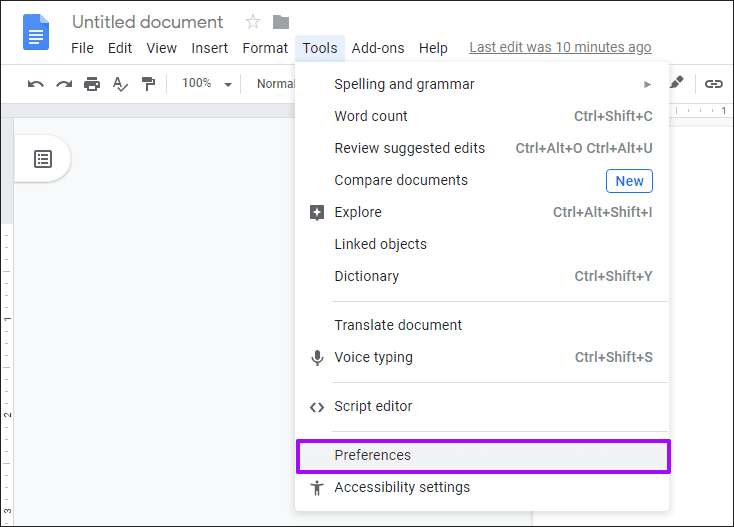Open the View menu
734x527 pixels.
pyautogui.click(x=161, y=48)
